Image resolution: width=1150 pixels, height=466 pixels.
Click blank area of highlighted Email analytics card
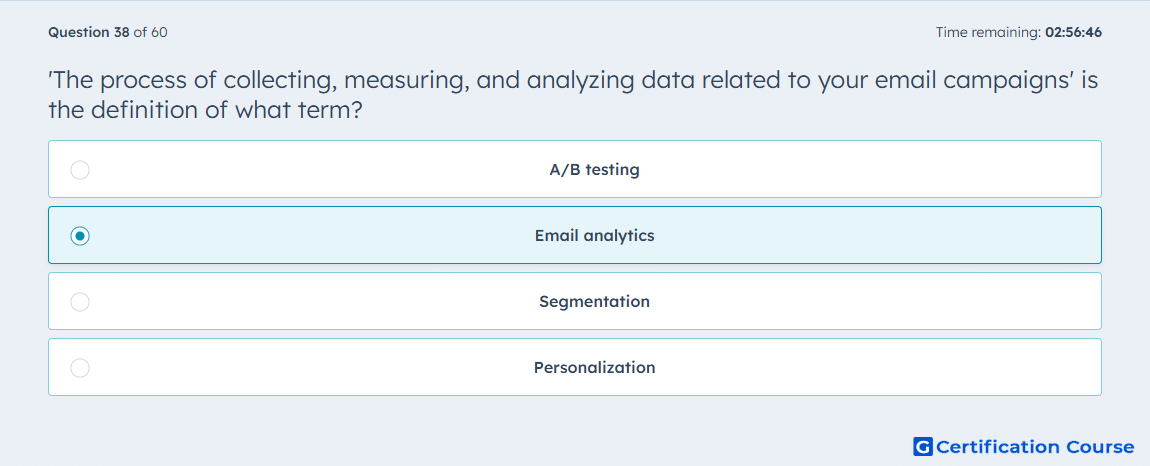[x=293, y=236]
